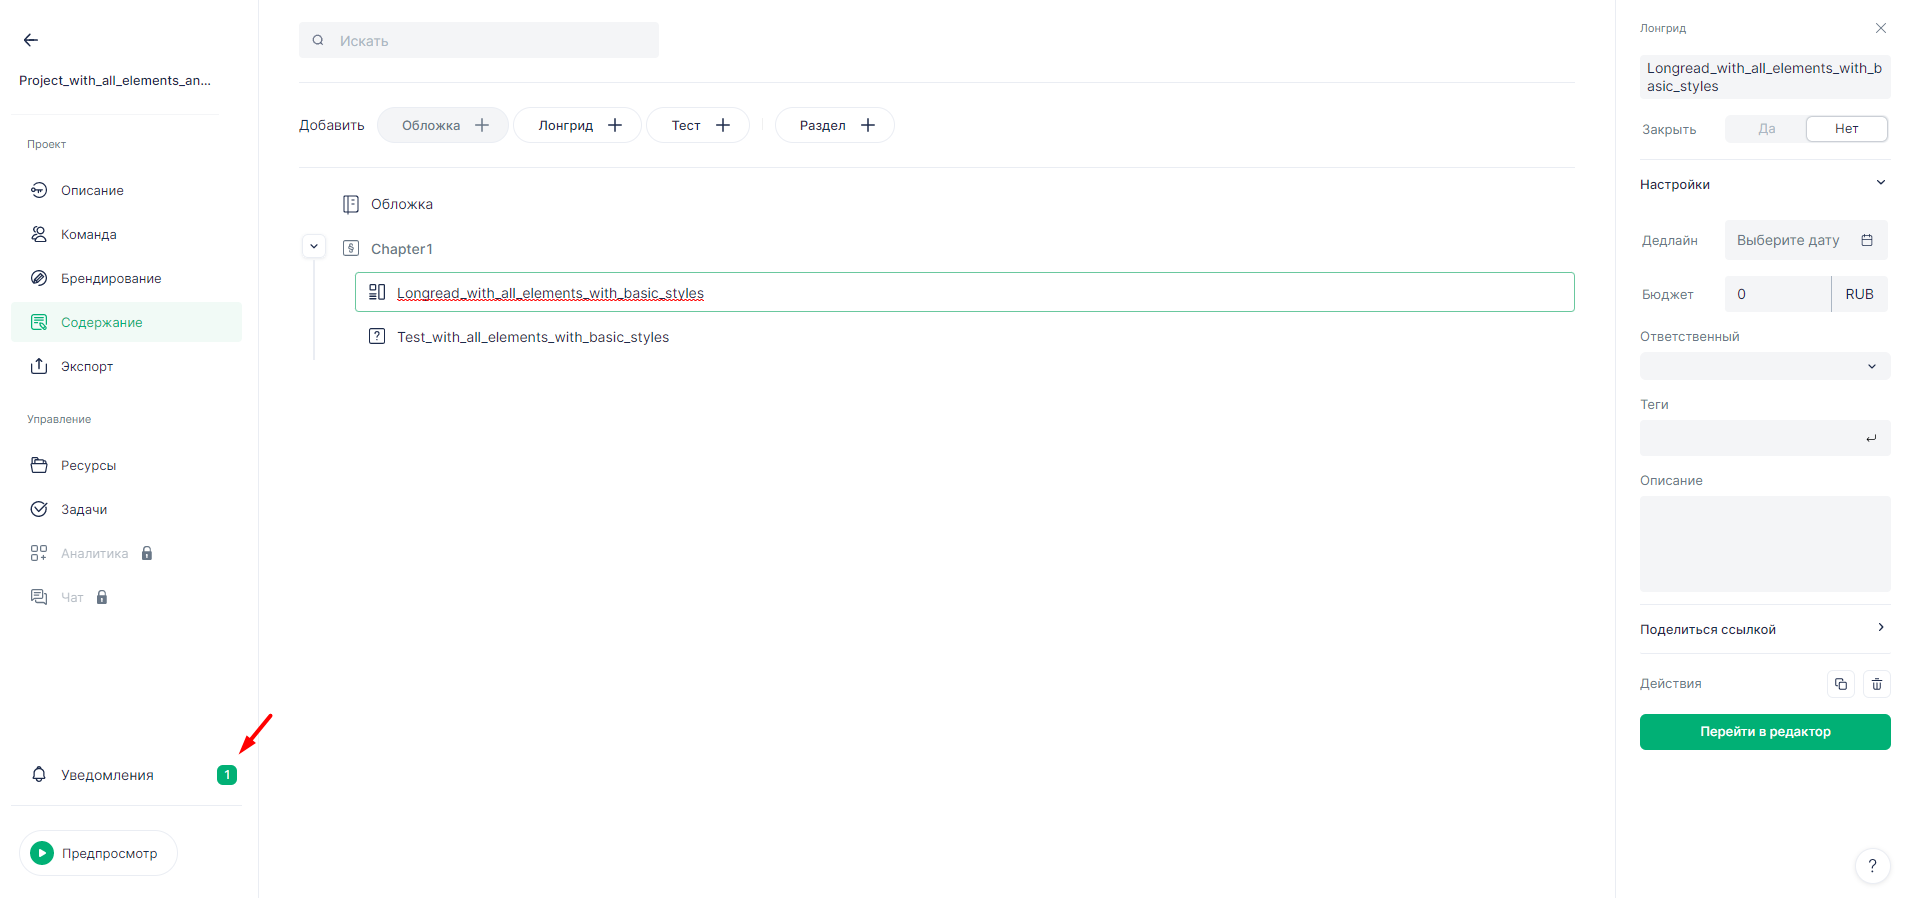Click the trash delete icon

click(x=1876, y=684)
